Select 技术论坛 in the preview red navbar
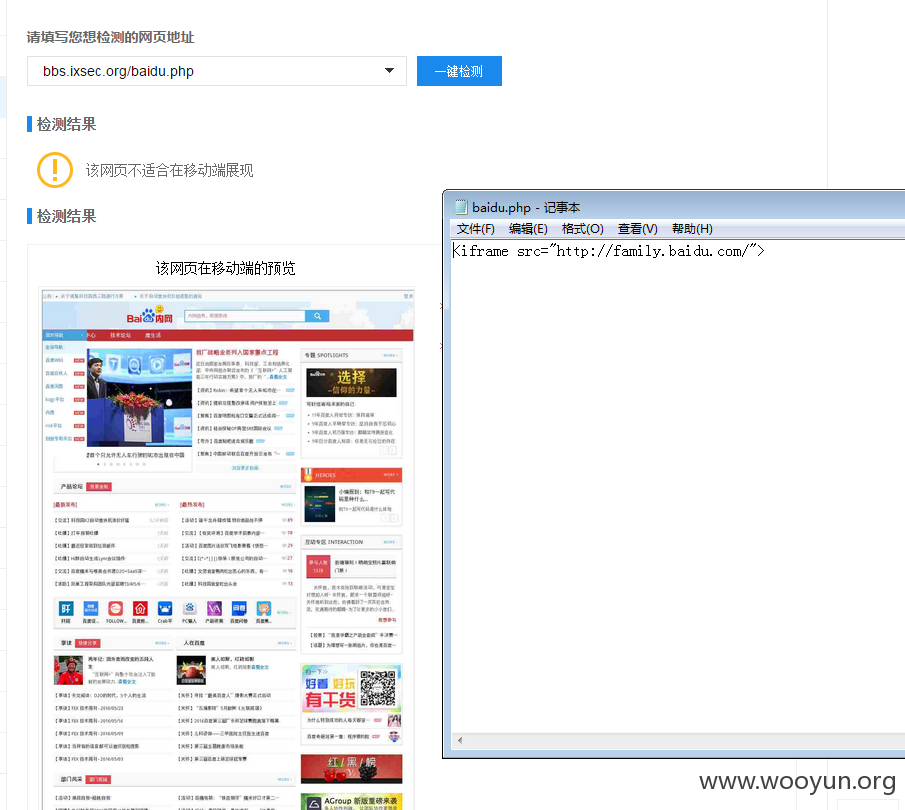Image resolution: width=905 pixels, height=810 pixels. [x=121, y=335]
